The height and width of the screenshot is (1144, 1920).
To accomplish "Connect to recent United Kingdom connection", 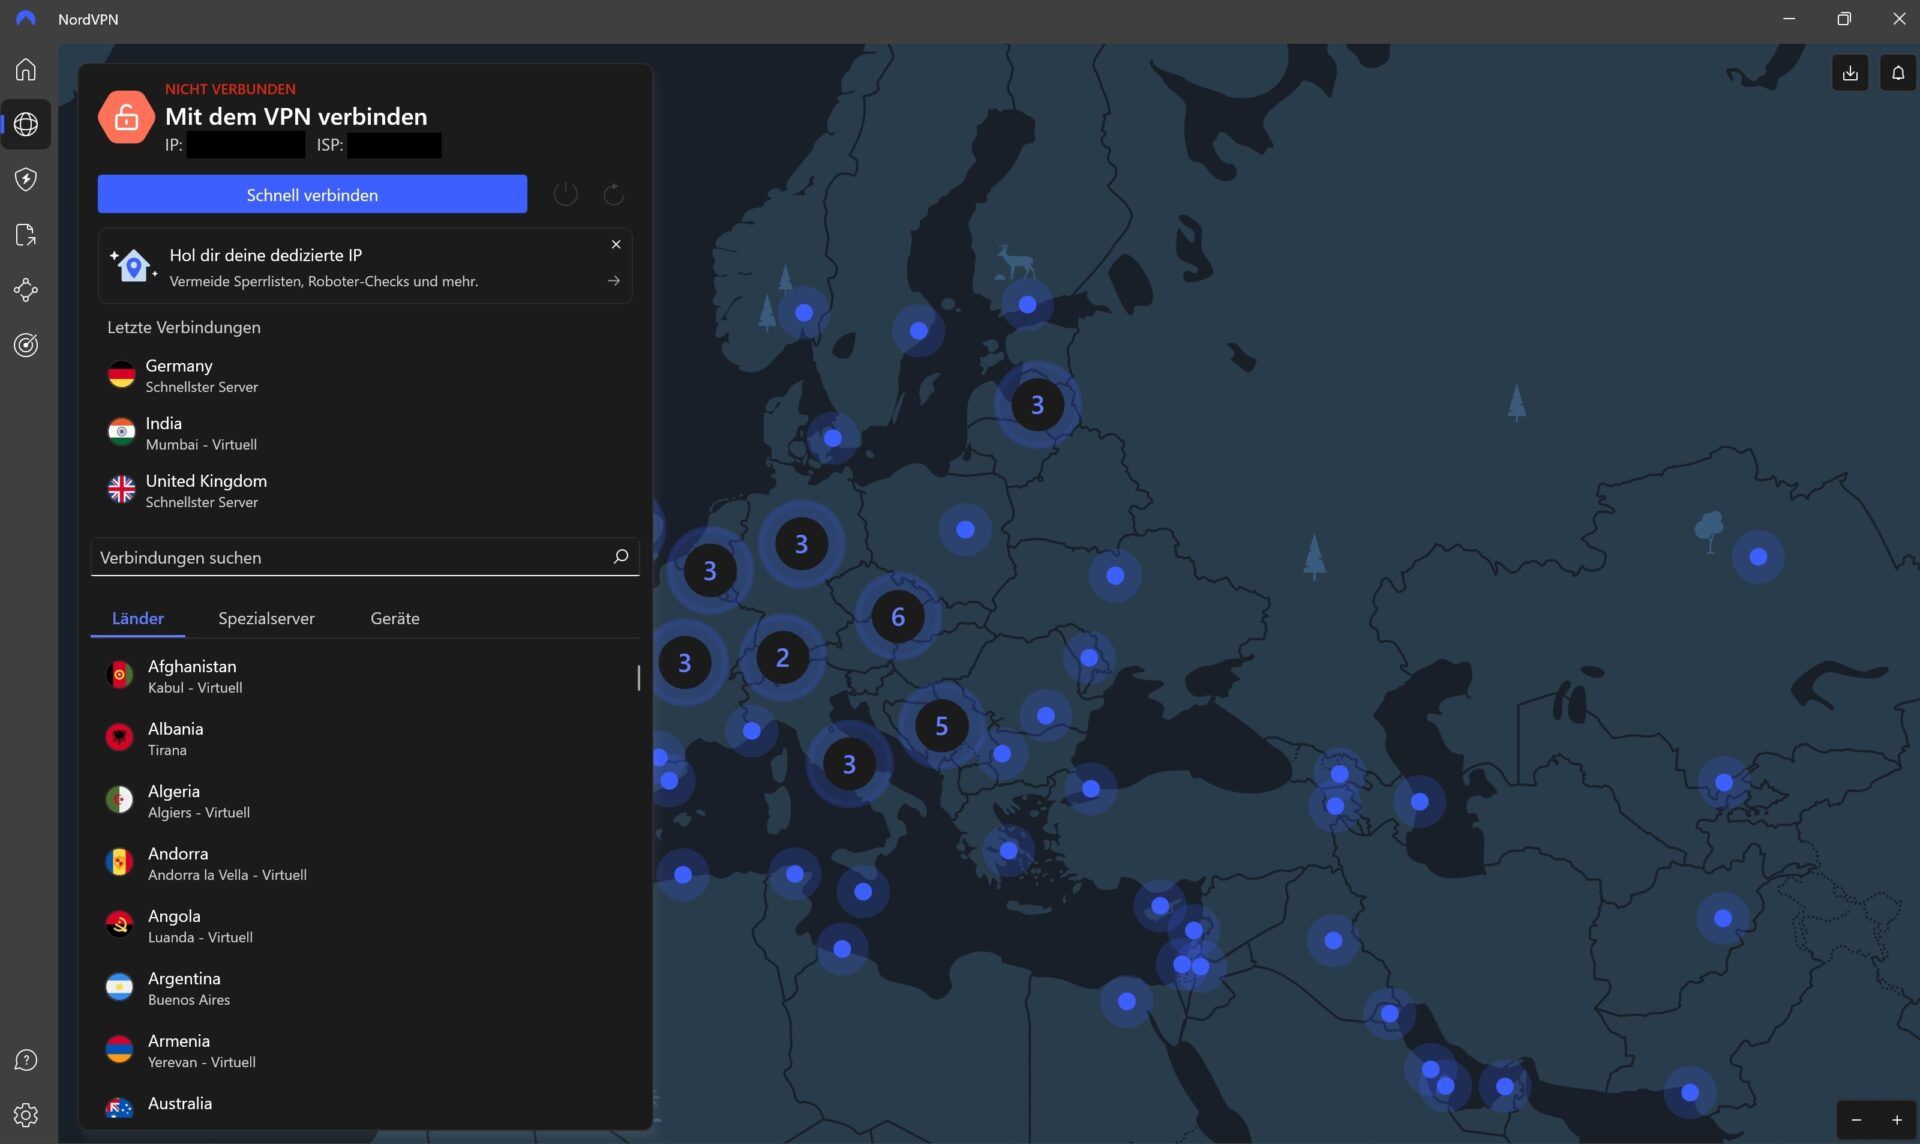I will [x=365, y=490].
